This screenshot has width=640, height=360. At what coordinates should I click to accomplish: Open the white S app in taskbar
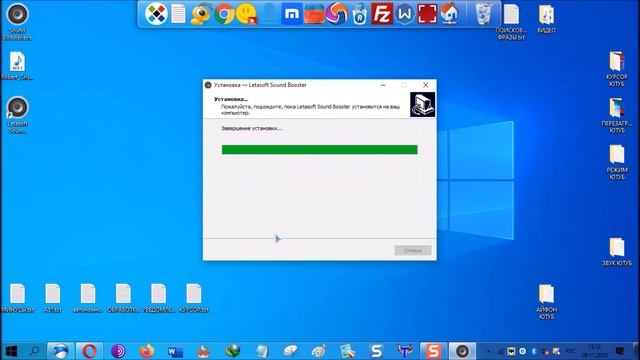[376, 351]
